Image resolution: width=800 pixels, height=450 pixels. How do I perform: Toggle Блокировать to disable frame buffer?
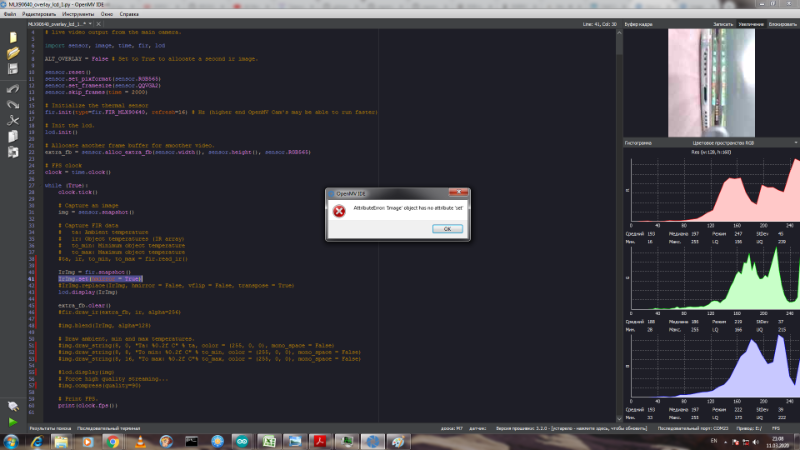(783, 24)
